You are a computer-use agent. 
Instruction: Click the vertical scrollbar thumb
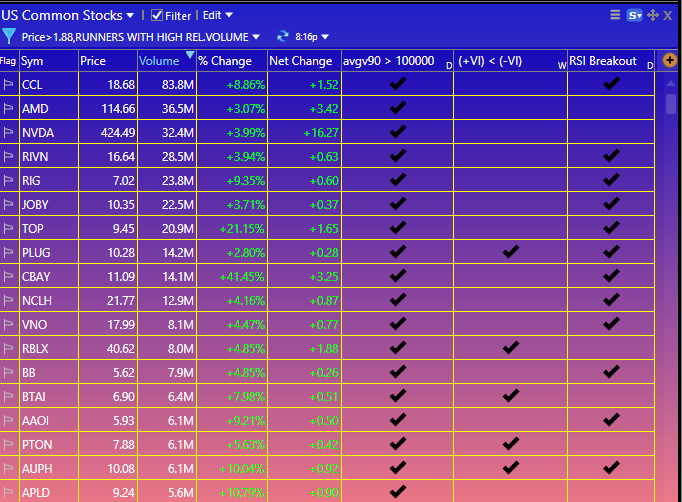click(671, 104)
